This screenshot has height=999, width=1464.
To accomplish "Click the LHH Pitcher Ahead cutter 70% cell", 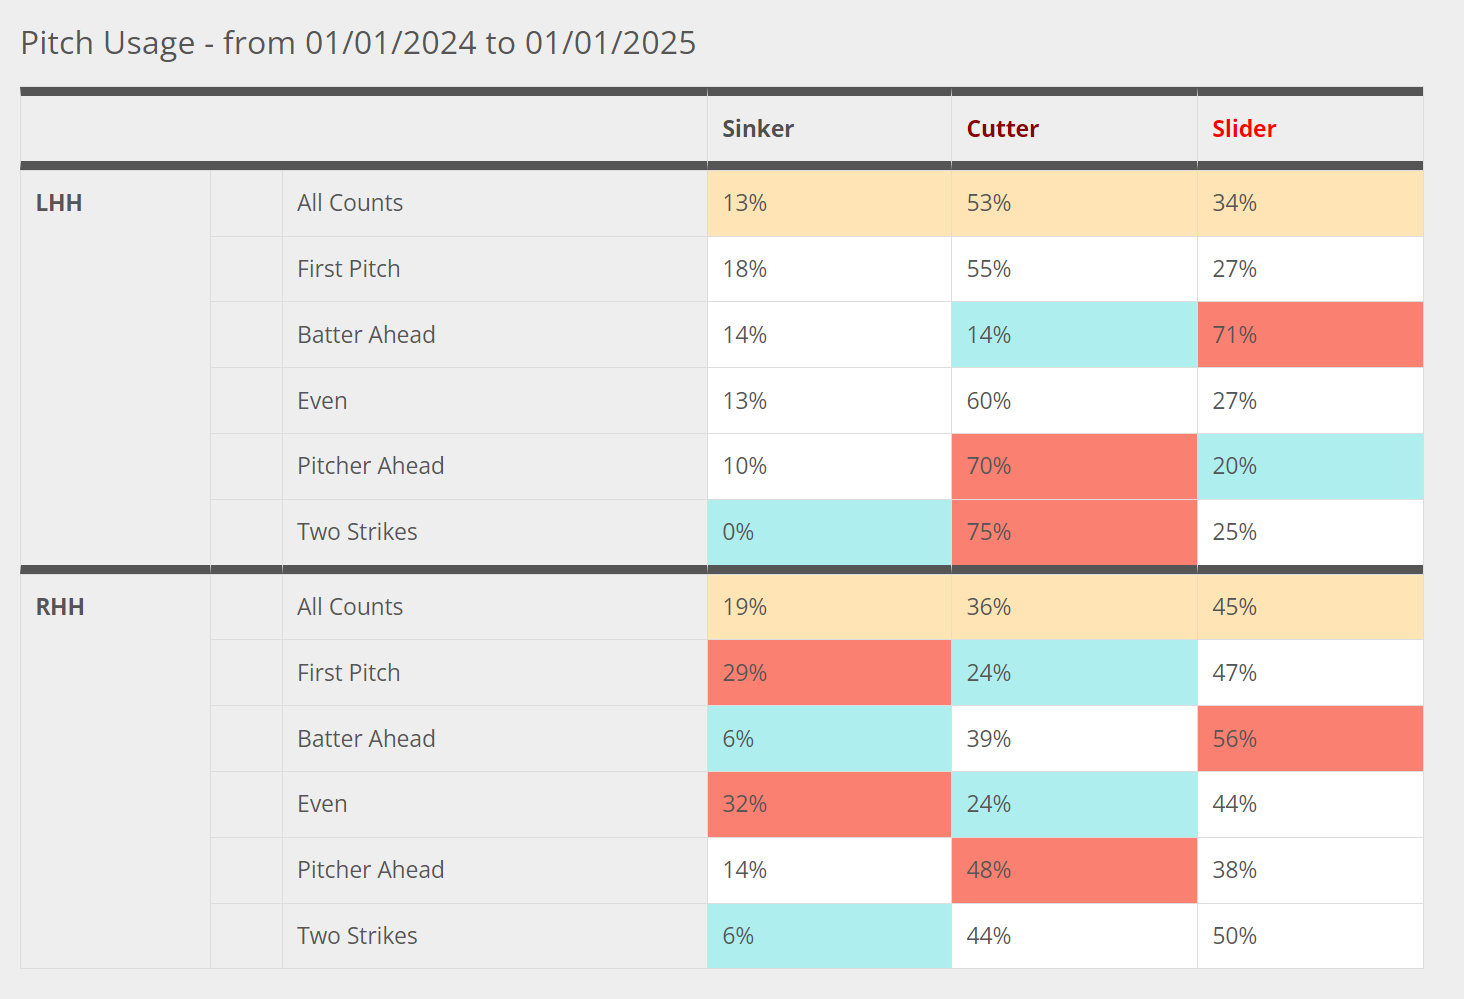I will (x=1073, y=466).
